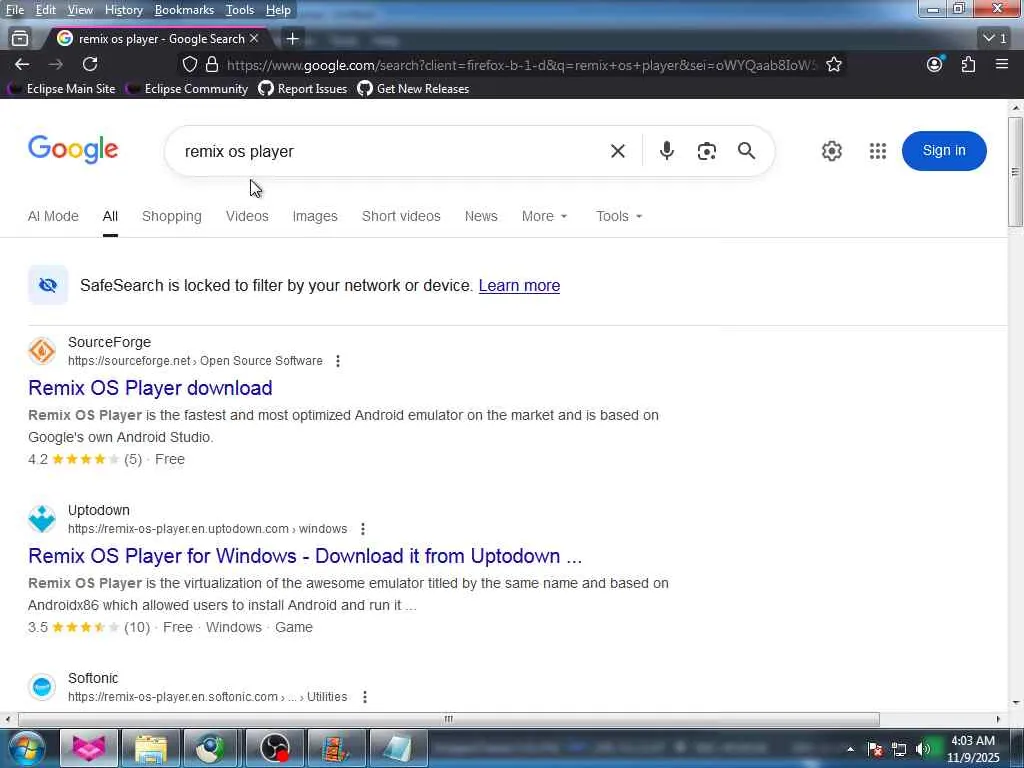Click in the Google search input field

click(392, 151)
